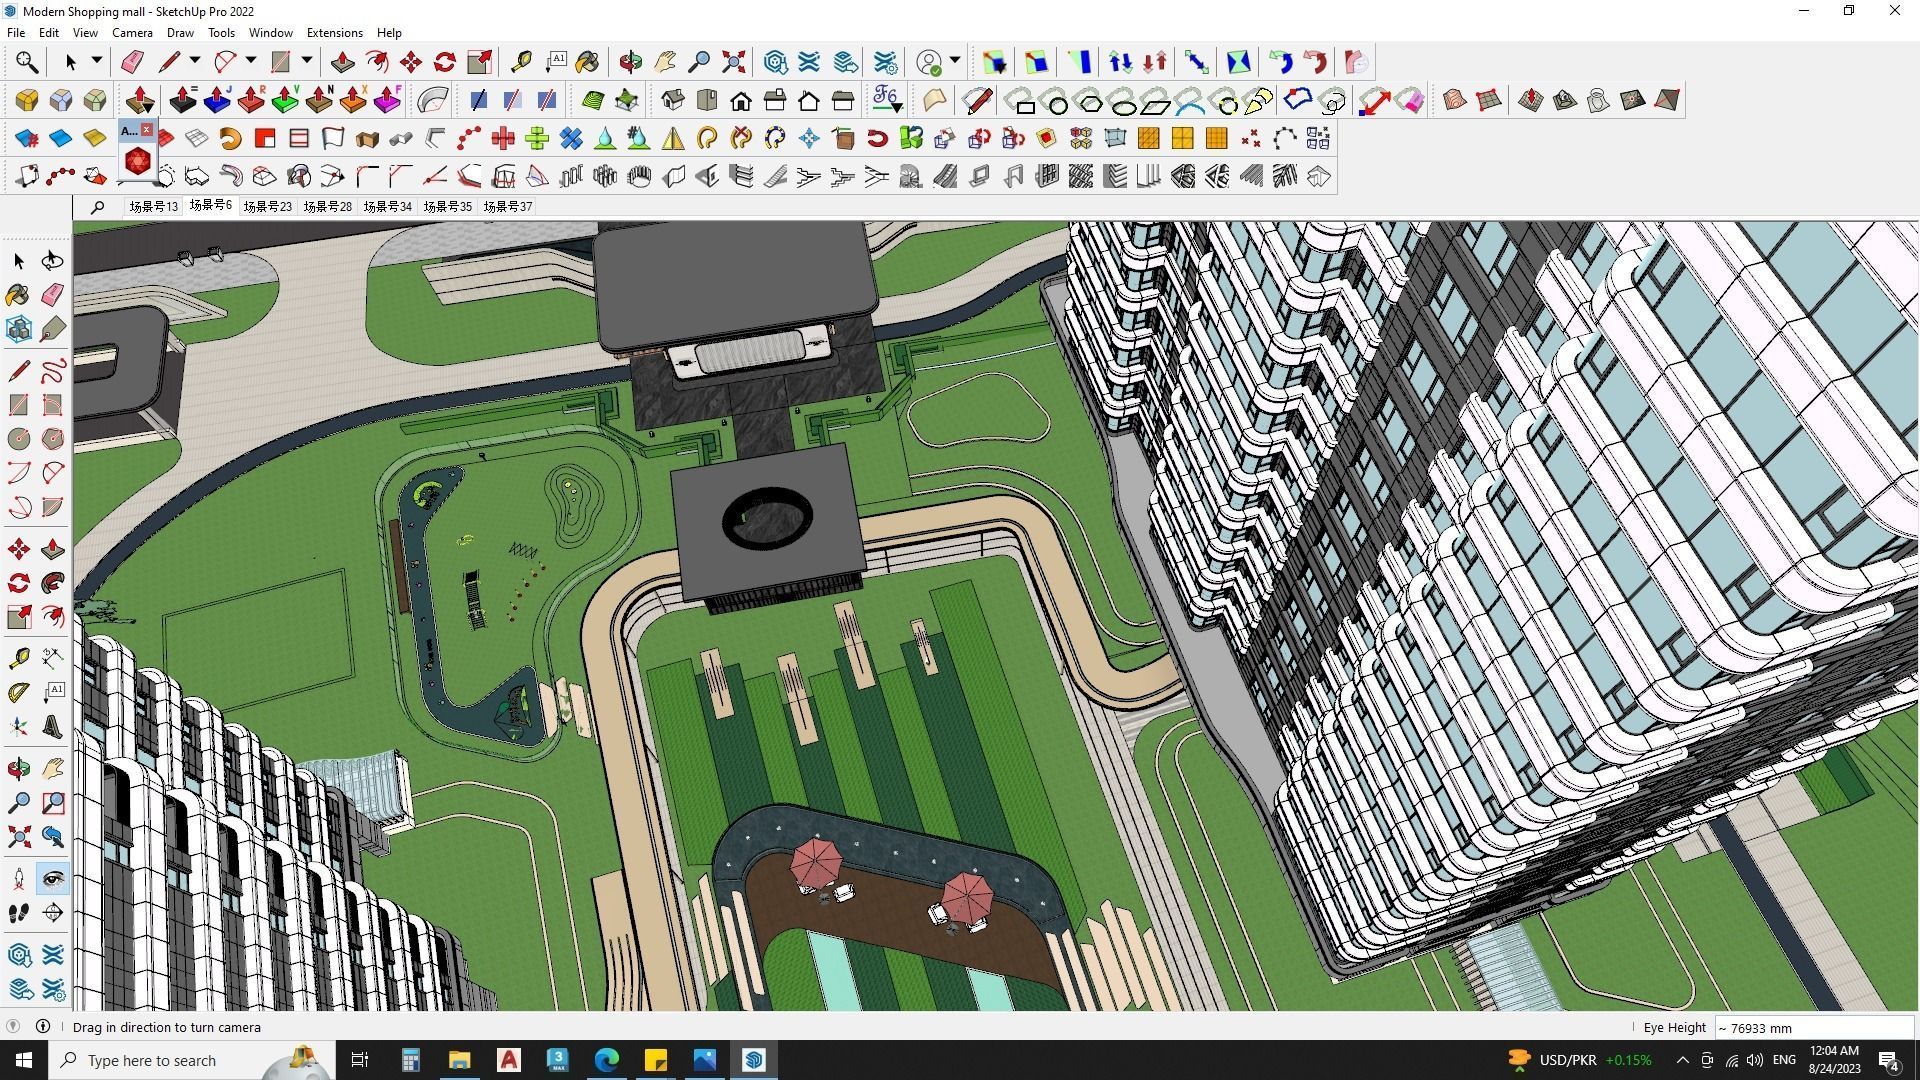Viewport: 1920px width, 1080px height.
Task: Click the Zoom Extents magnifier icon
Action: pos(18,837)
